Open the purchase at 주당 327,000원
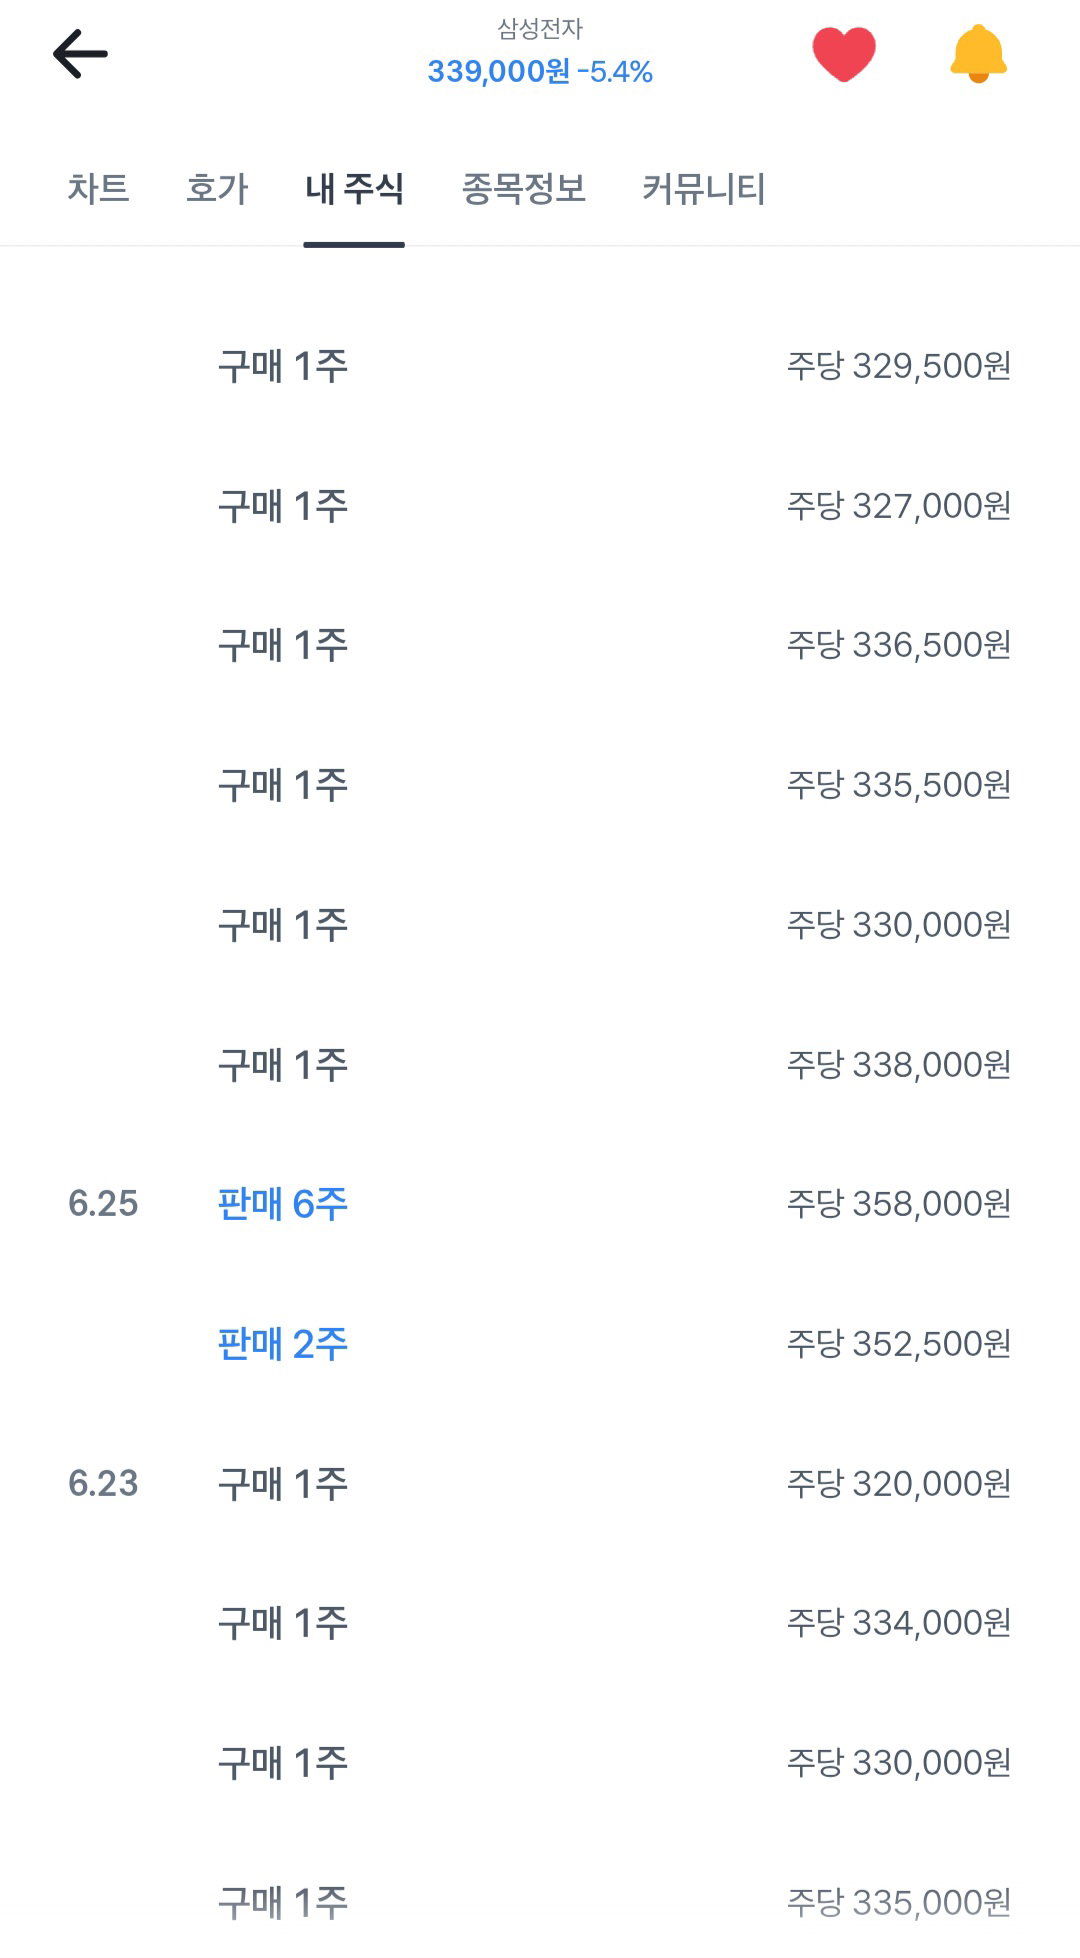Screen dimensions: 1080x1958 (x=540, y=506)
